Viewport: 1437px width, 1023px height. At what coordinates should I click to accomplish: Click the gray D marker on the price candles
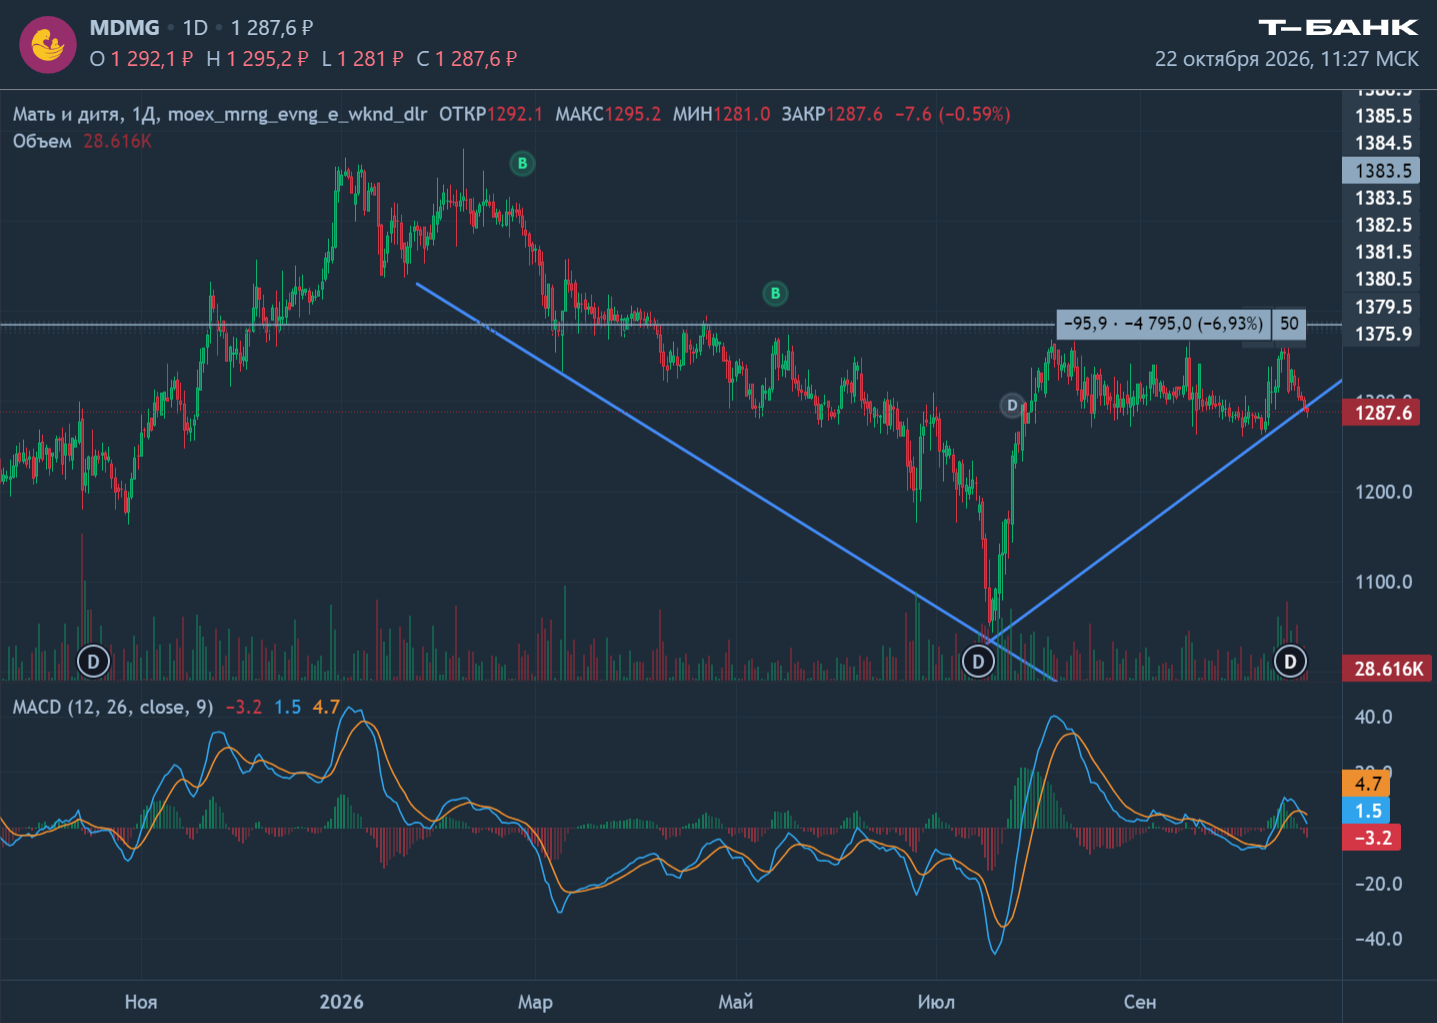1012,405
